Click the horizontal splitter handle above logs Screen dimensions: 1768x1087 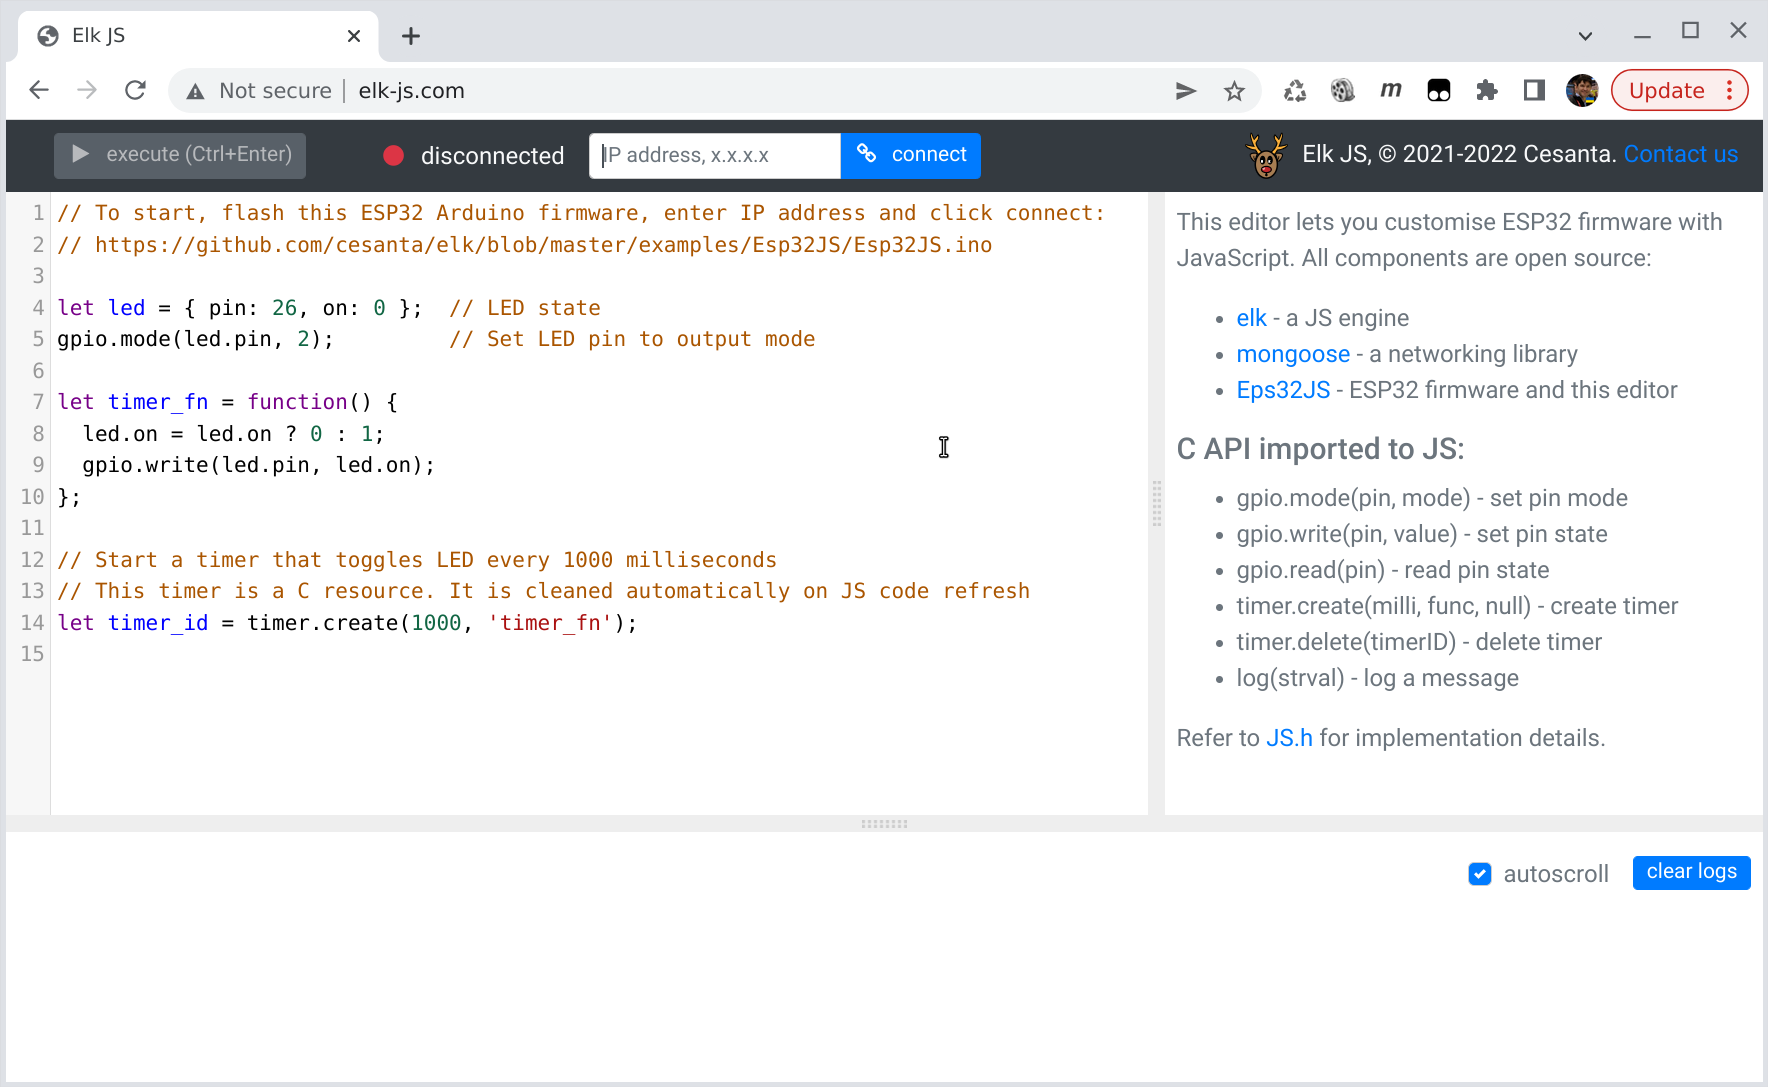[x=884, y=824]
